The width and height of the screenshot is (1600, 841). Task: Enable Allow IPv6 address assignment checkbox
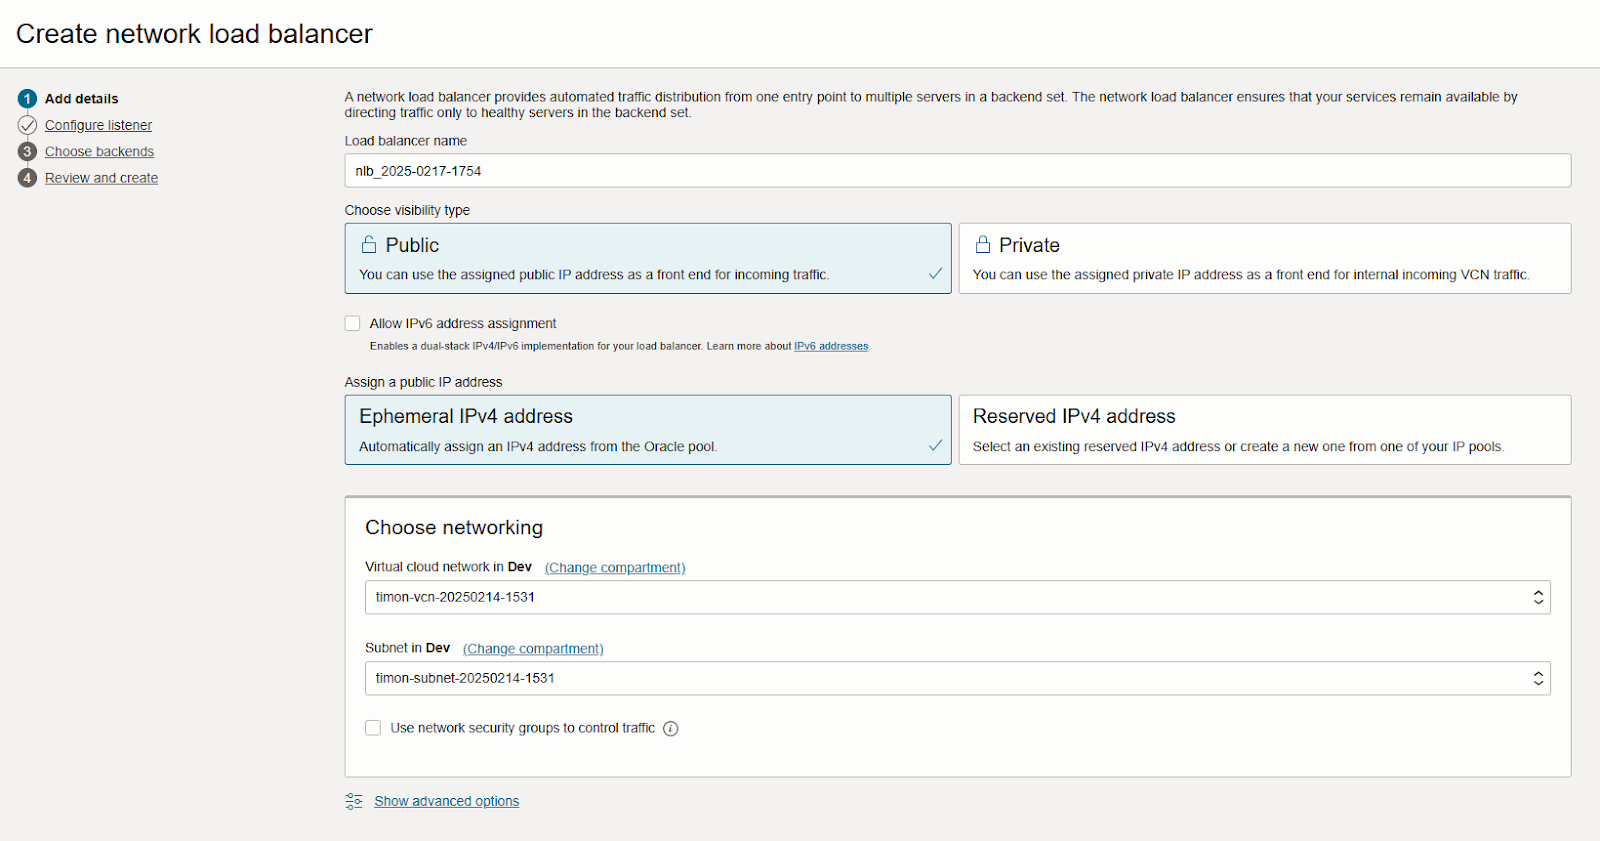point(353,323)
